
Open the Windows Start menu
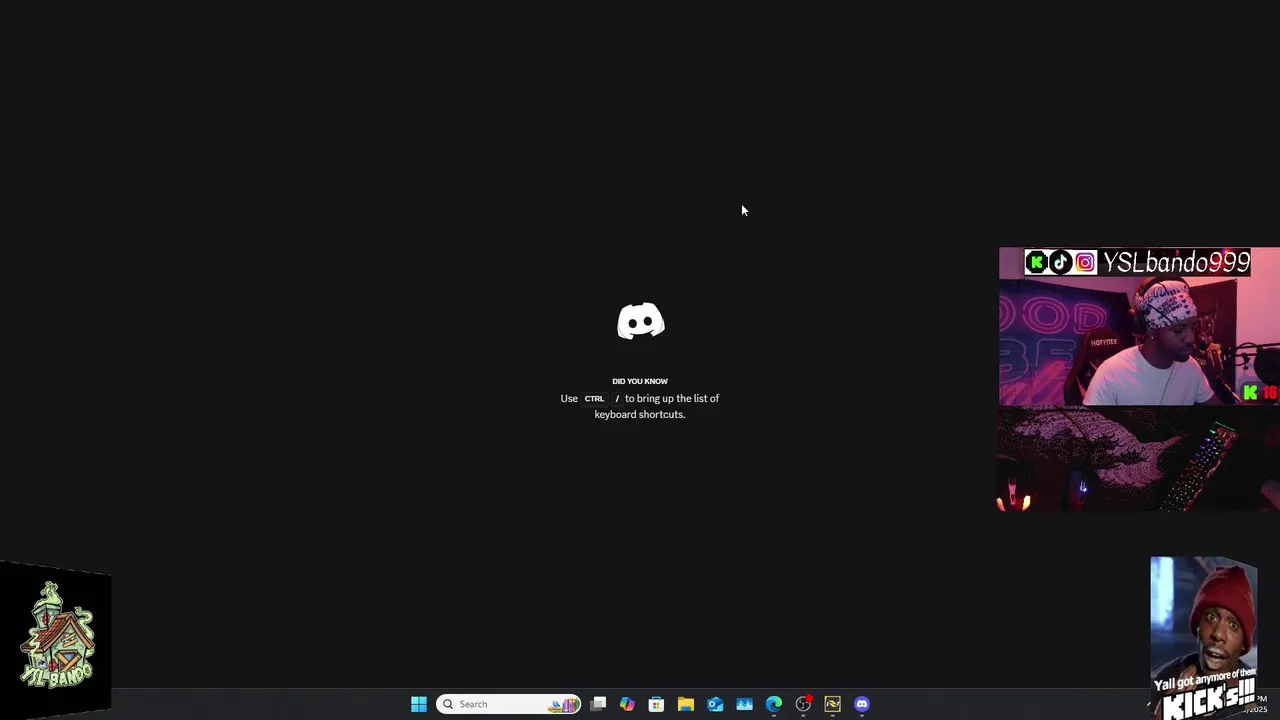(x=419, y=704)
